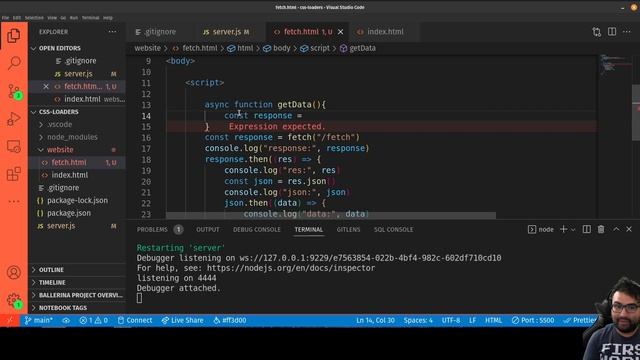Screen dimensions: 640x360
Task: Open the Extensions view icon
Action: click(13, 174)
